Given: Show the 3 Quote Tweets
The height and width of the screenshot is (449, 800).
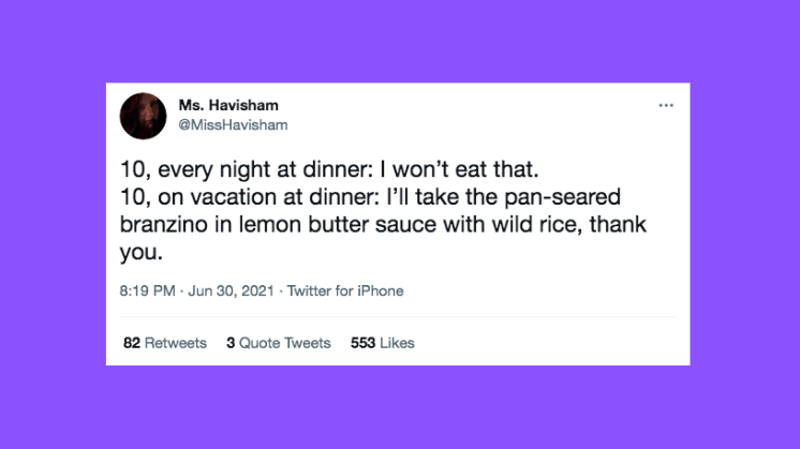Looking at the screenshot, I should [279, 343].
